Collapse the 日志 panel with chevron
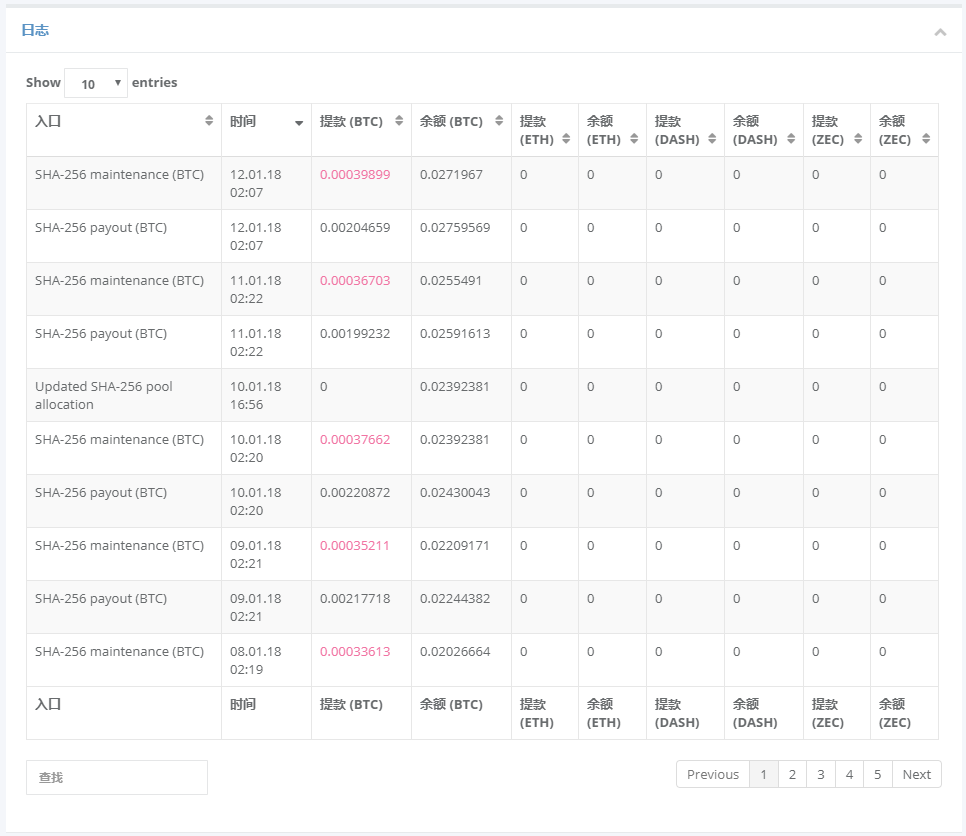 (x=940, y=32)
